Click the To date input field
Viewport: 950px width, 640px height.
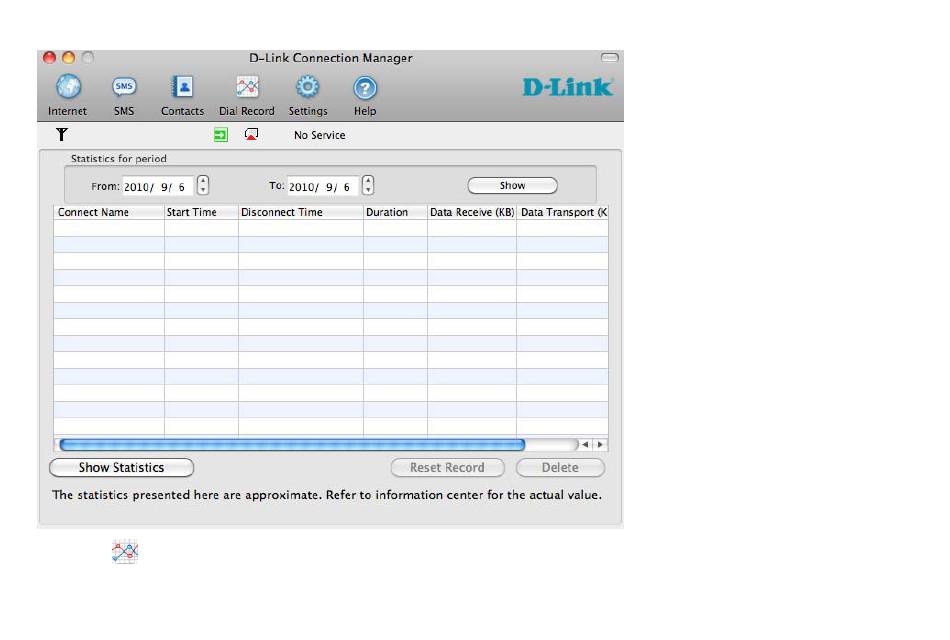322,186
